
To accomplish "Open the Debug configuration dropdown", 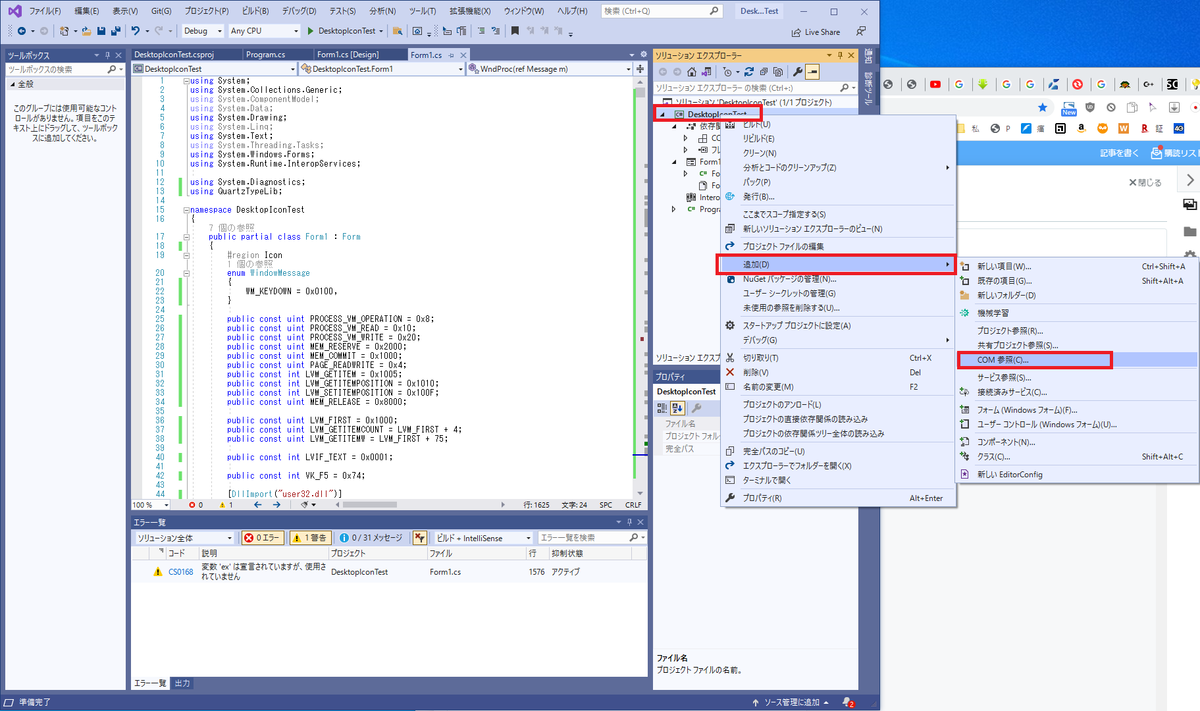I will 201,31.
